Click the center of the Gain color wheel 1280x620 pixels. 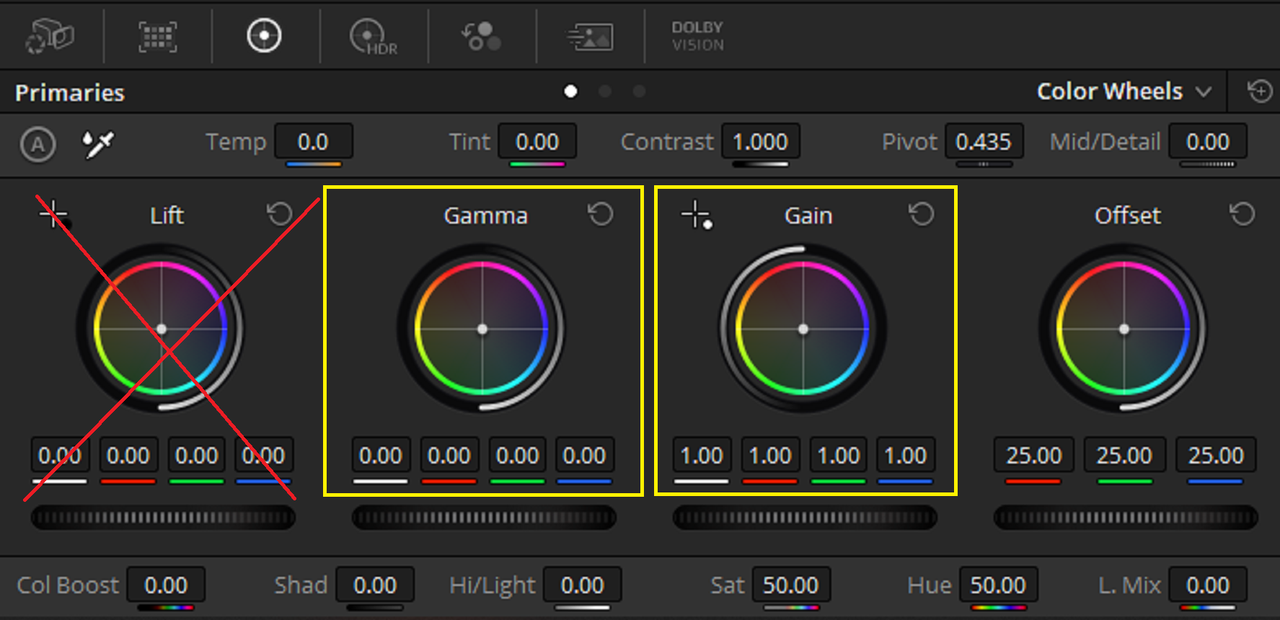tap(803, 329)
